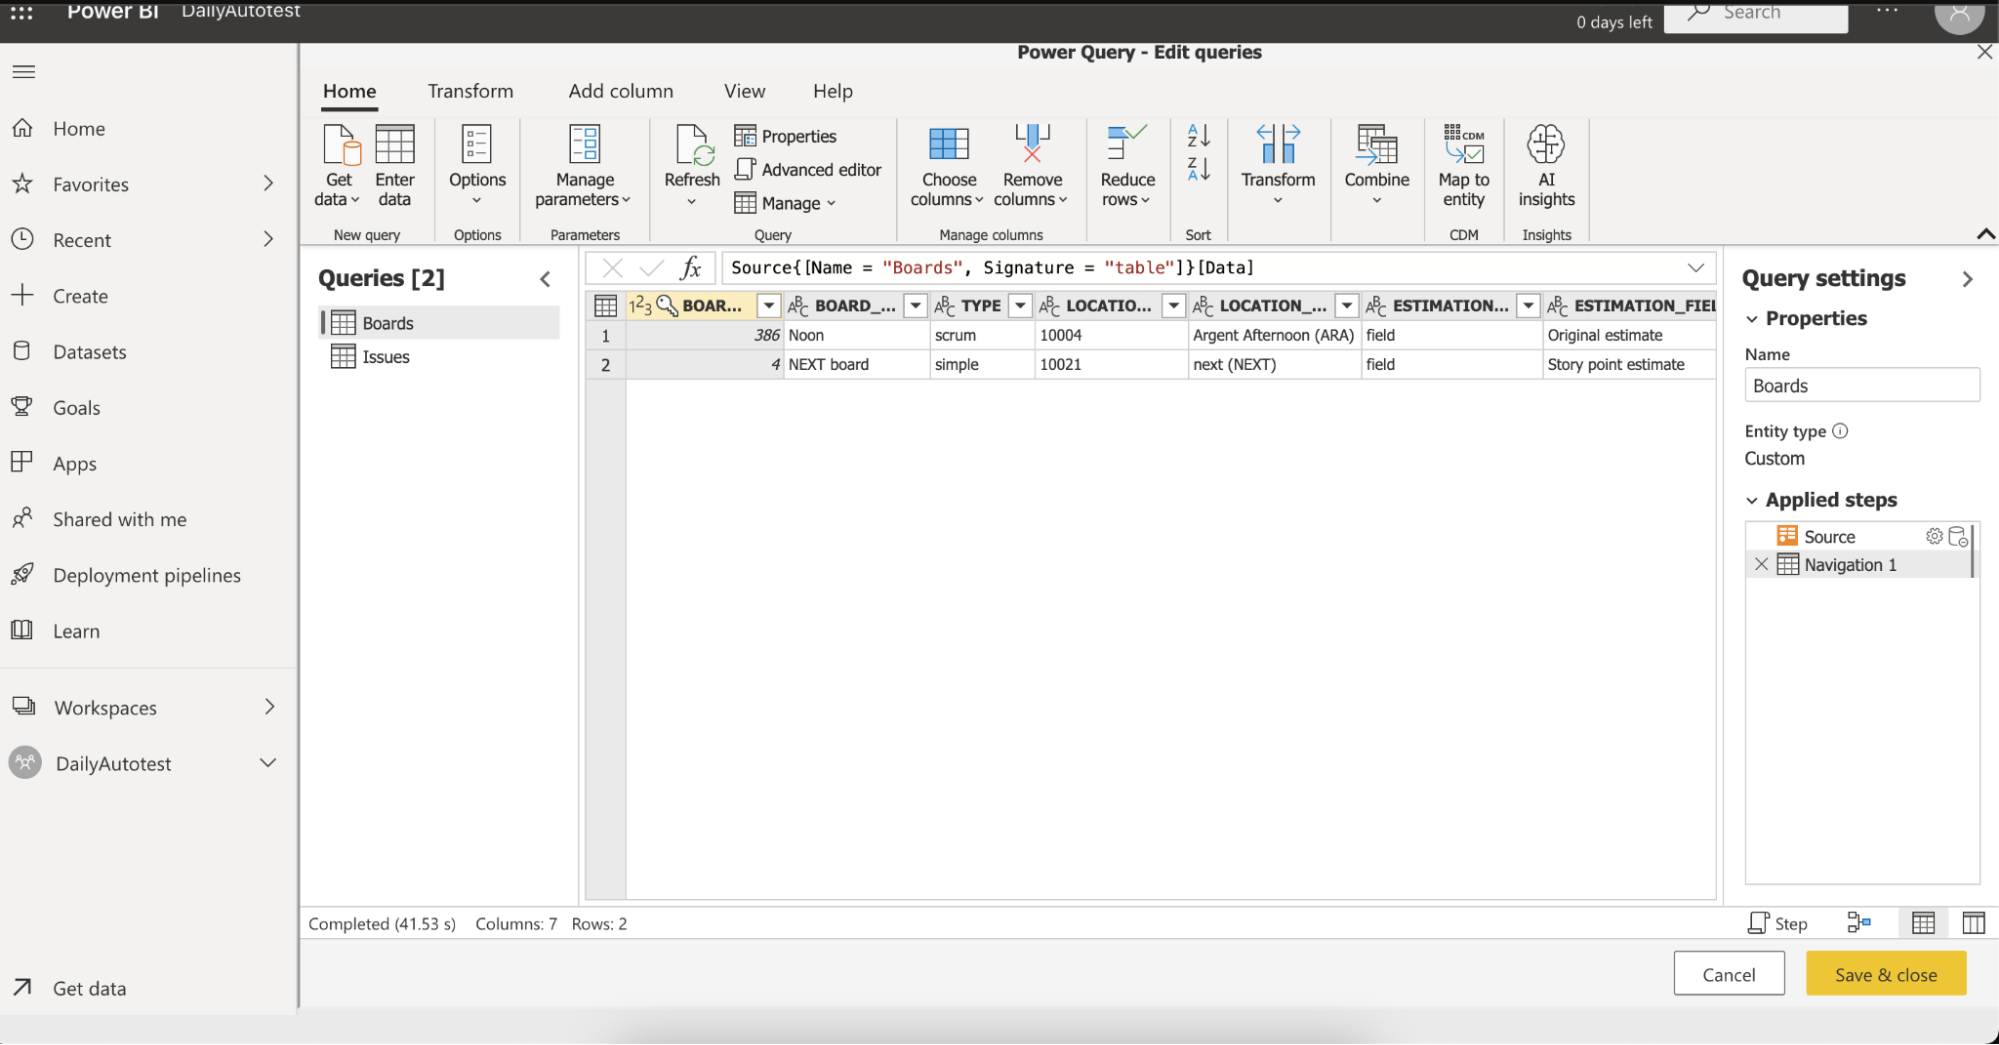Open the Enter data table icon
This screenshot has height=1045, width=1999.
(395, 166)
